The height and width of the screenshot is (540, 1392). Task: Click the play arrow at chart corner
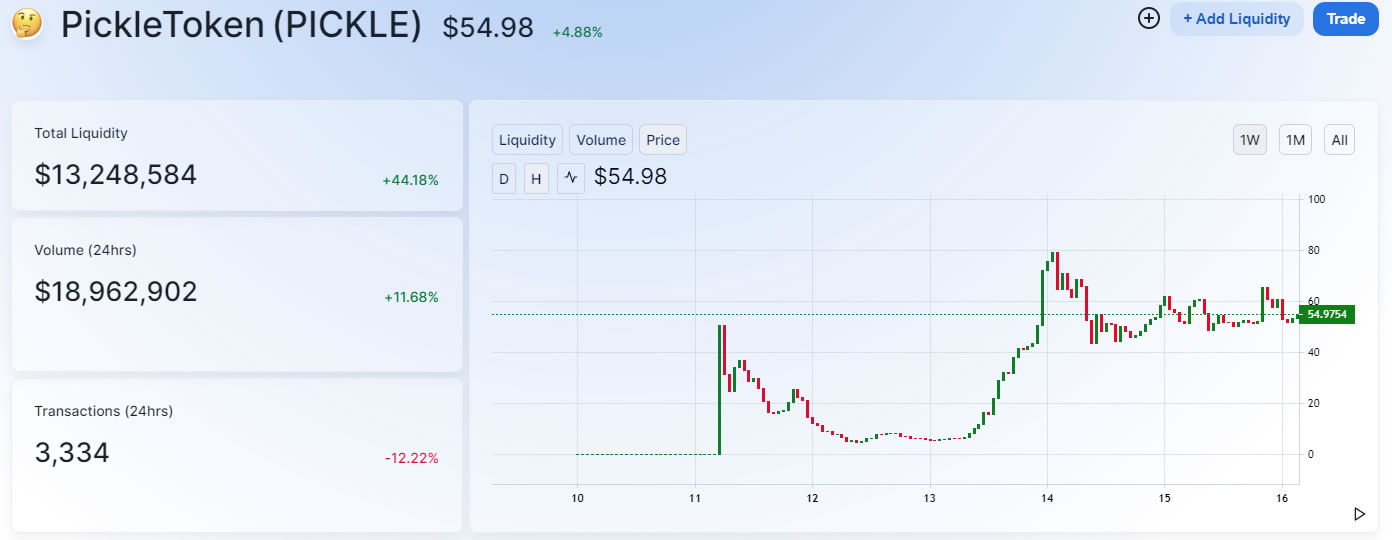(1359, 514)
